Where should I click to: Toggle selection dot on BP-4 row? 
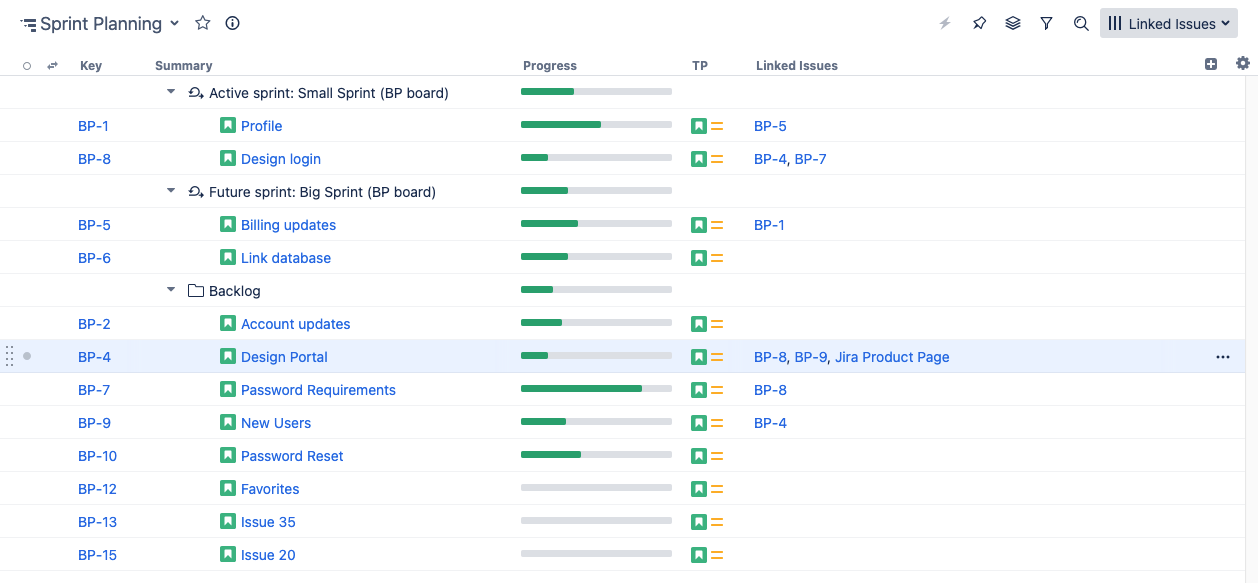(x=27, y=356)
